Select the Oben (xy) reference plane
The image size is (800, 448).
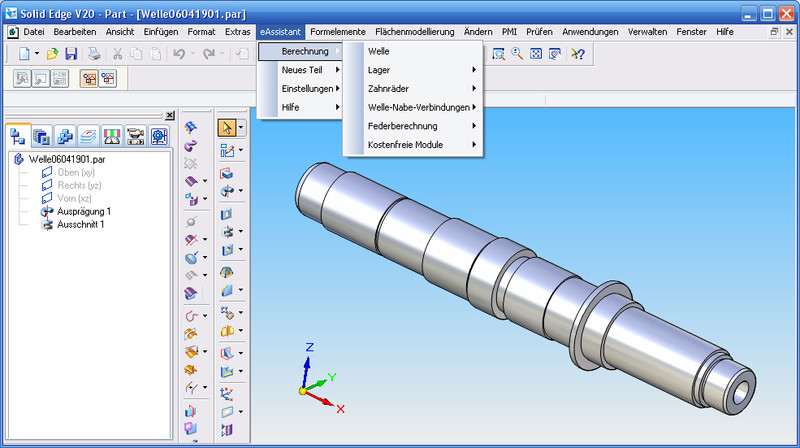pos(68,173)
